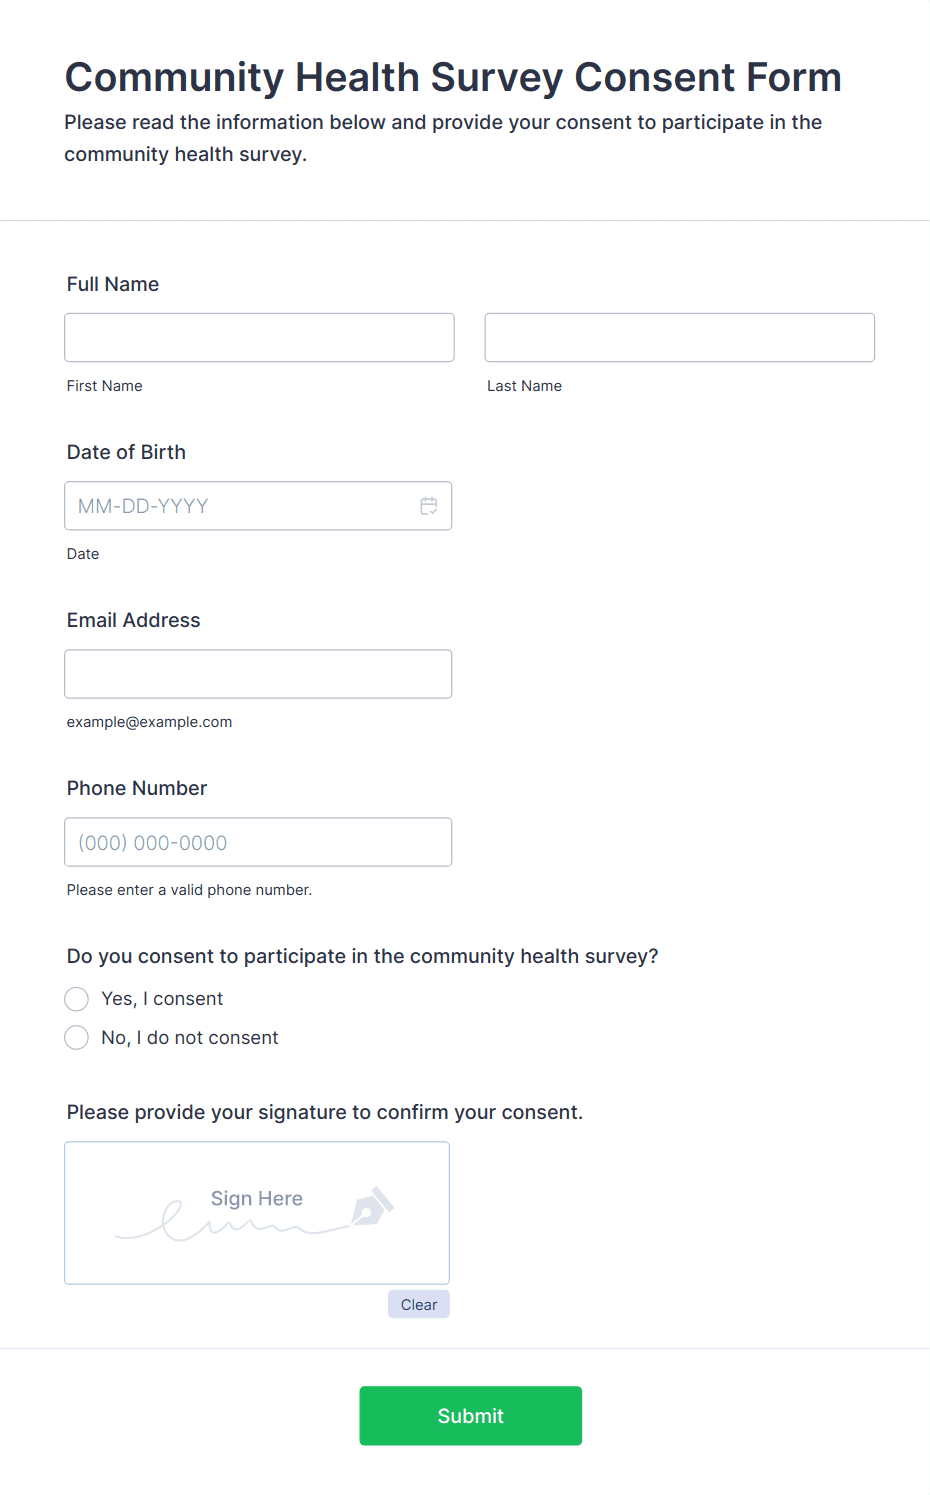
Task: Click the "First Name" sublabel text
Action: tap(105, 386)
